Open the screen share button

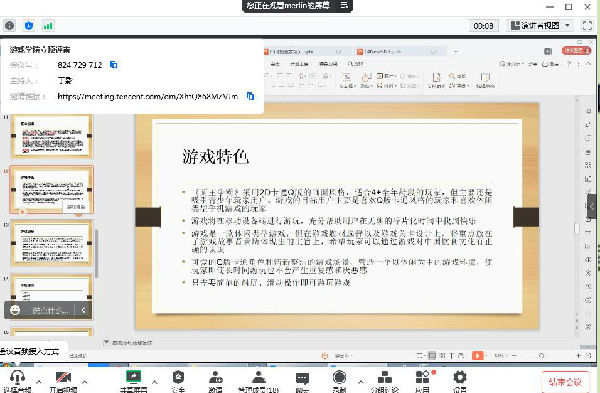pos(134,380)
